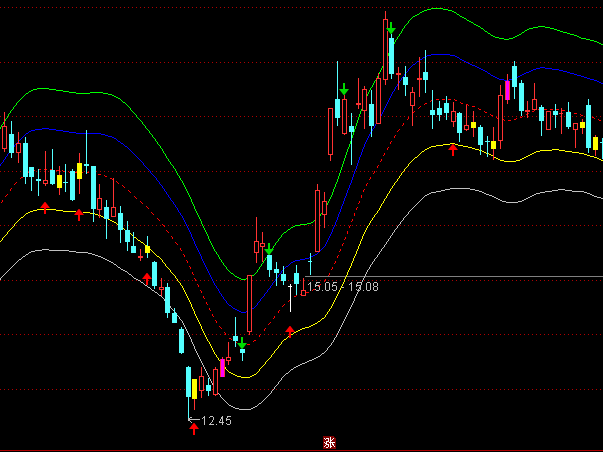This screenshot has width=603, height=452.
Task: Select the leftmost red up arrow signal
Action: coord(44,206)
